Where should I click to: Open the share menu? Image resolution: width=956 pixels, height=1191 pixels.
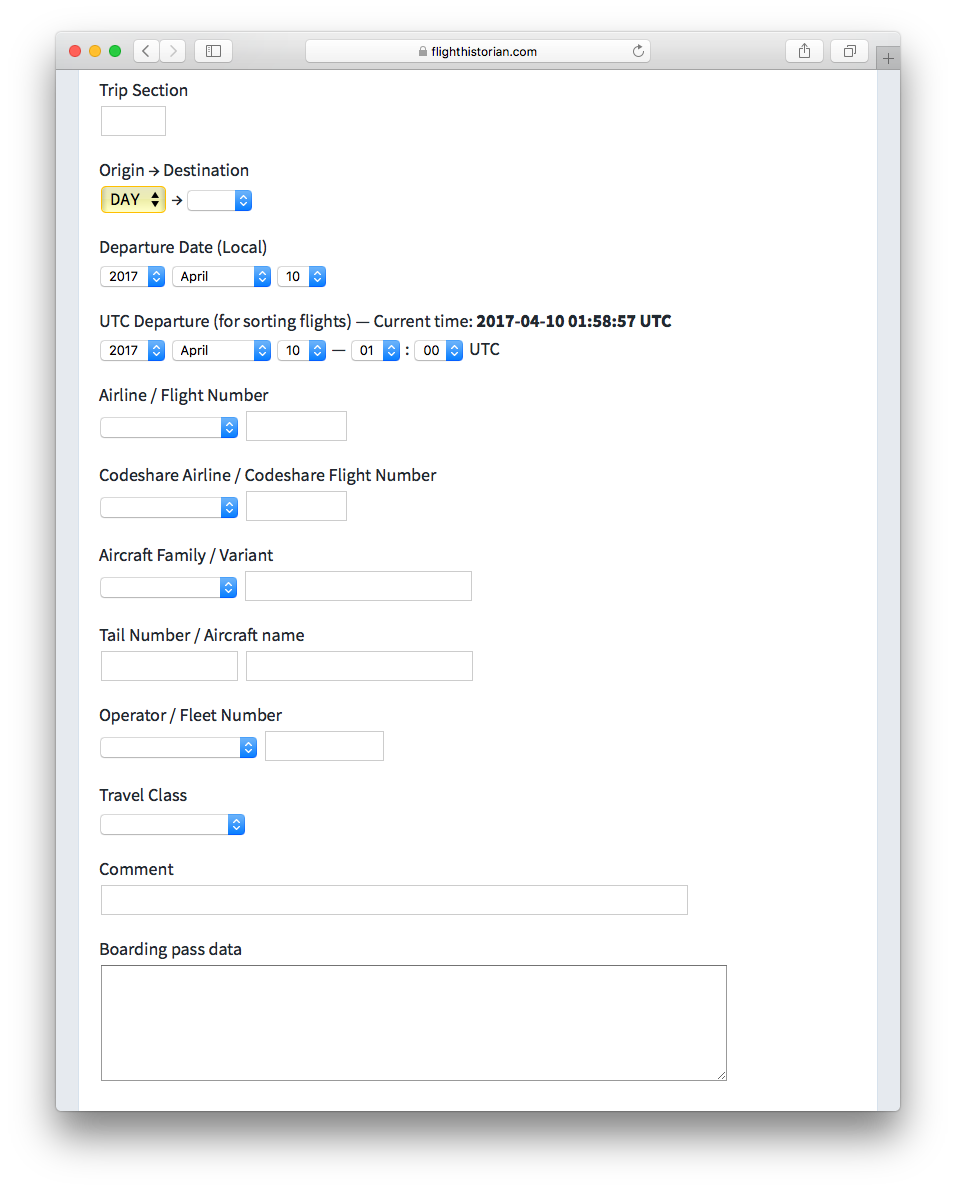click(804, 51)
